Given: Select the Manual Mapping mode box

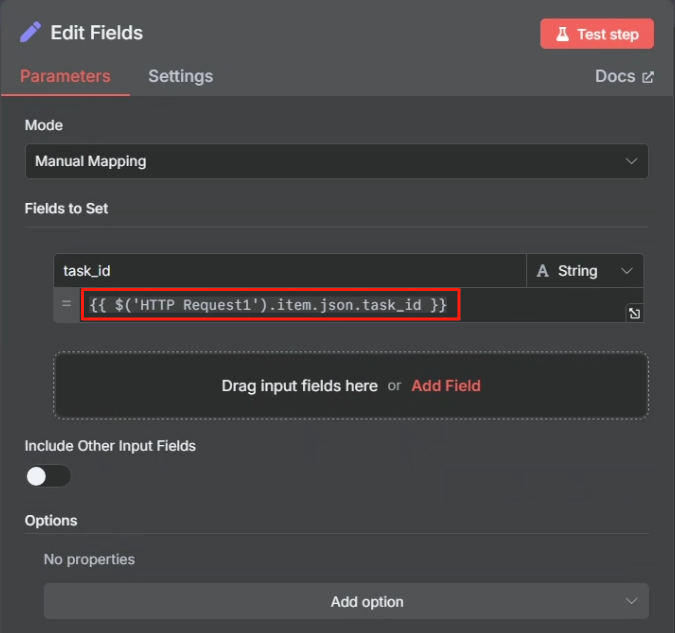Looking at the screenshot, I should tap(337, 161).
